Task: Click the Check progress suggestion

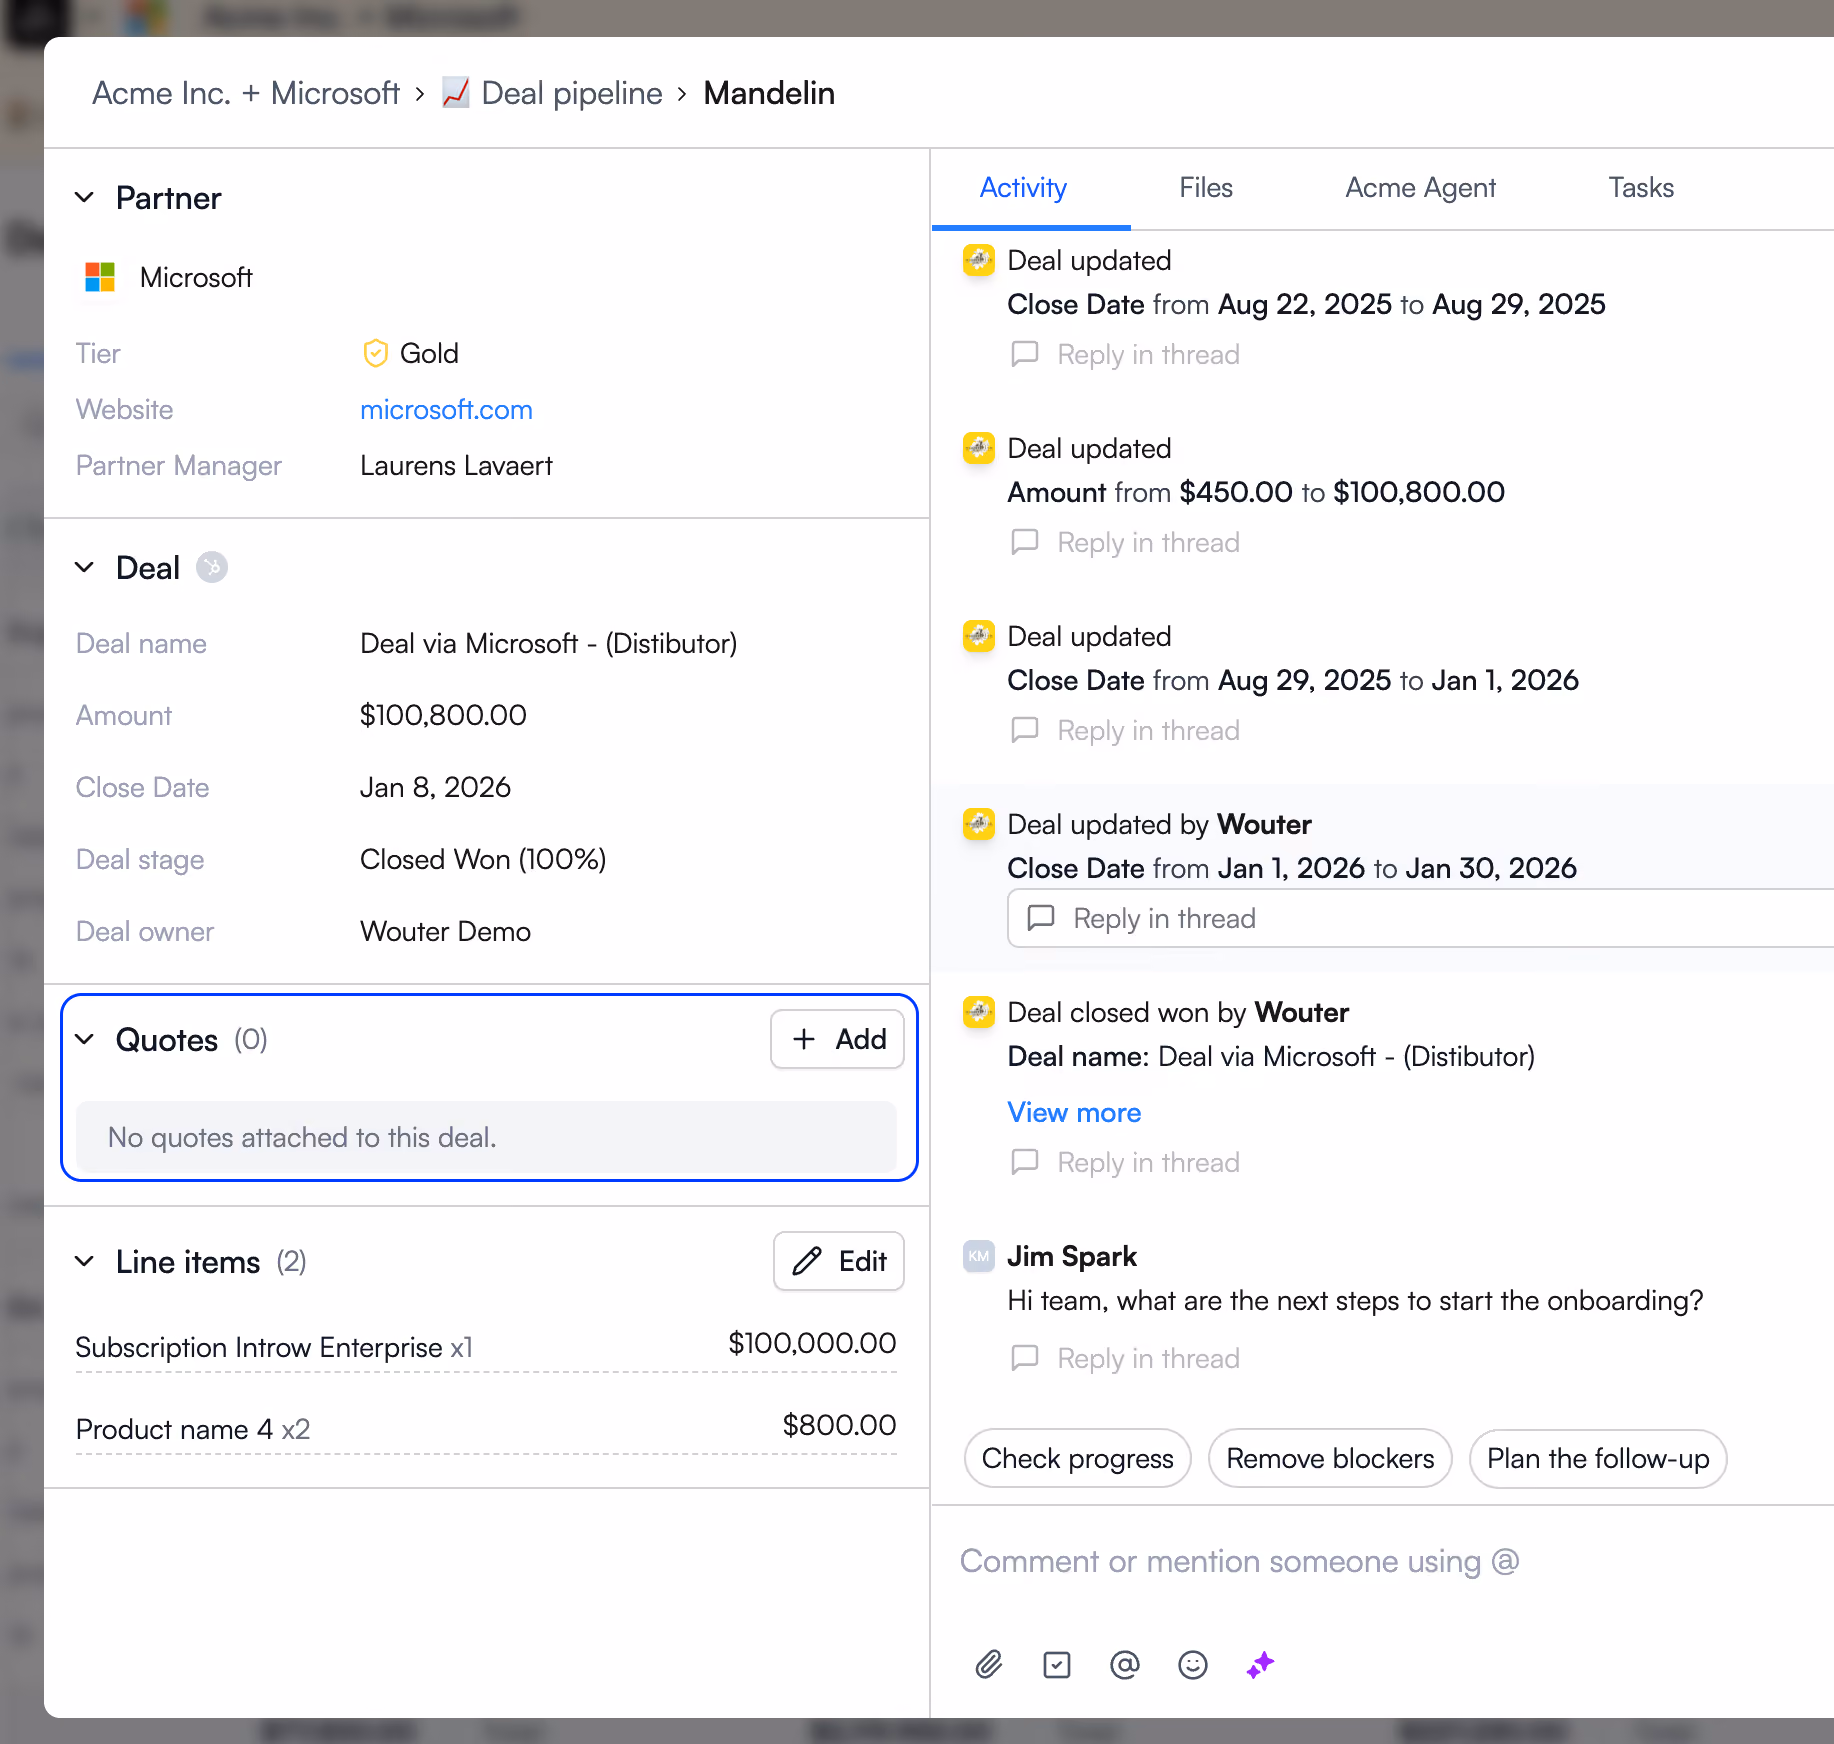Action: point(1077,1458)
